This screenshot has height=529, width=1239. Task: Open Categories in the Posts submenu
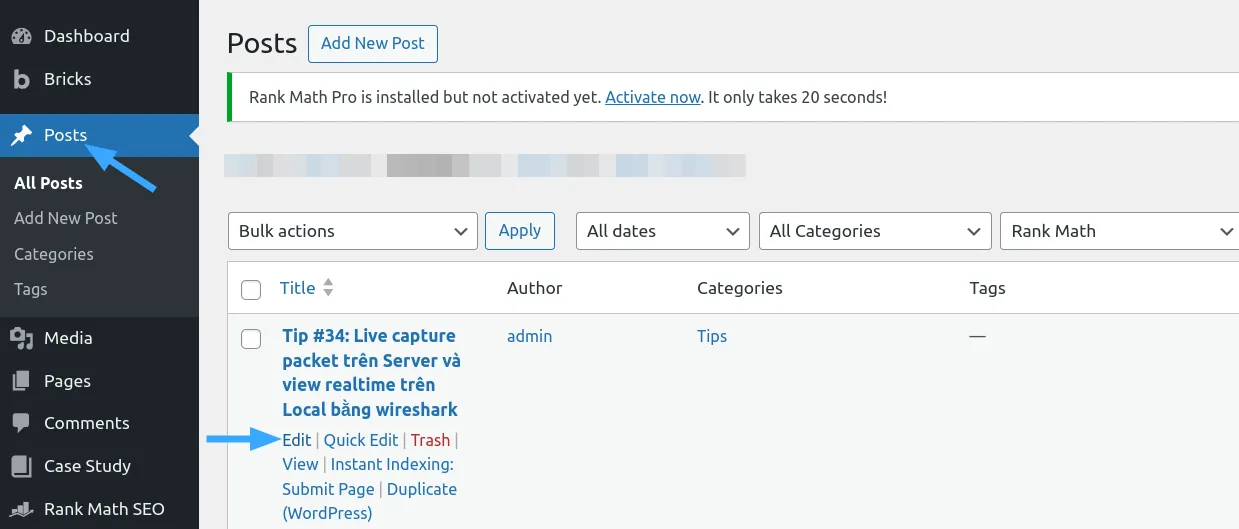(x=54, y=254)
